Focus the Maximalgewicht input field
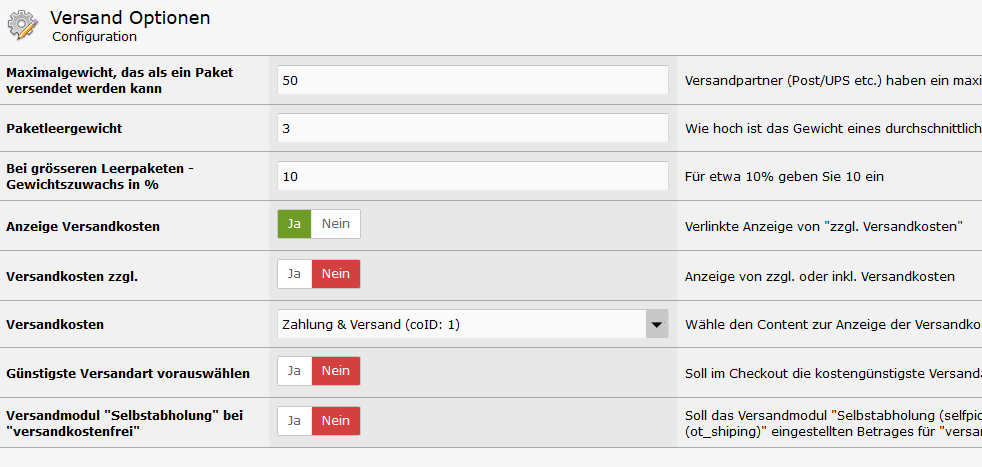 click(472, 80)
